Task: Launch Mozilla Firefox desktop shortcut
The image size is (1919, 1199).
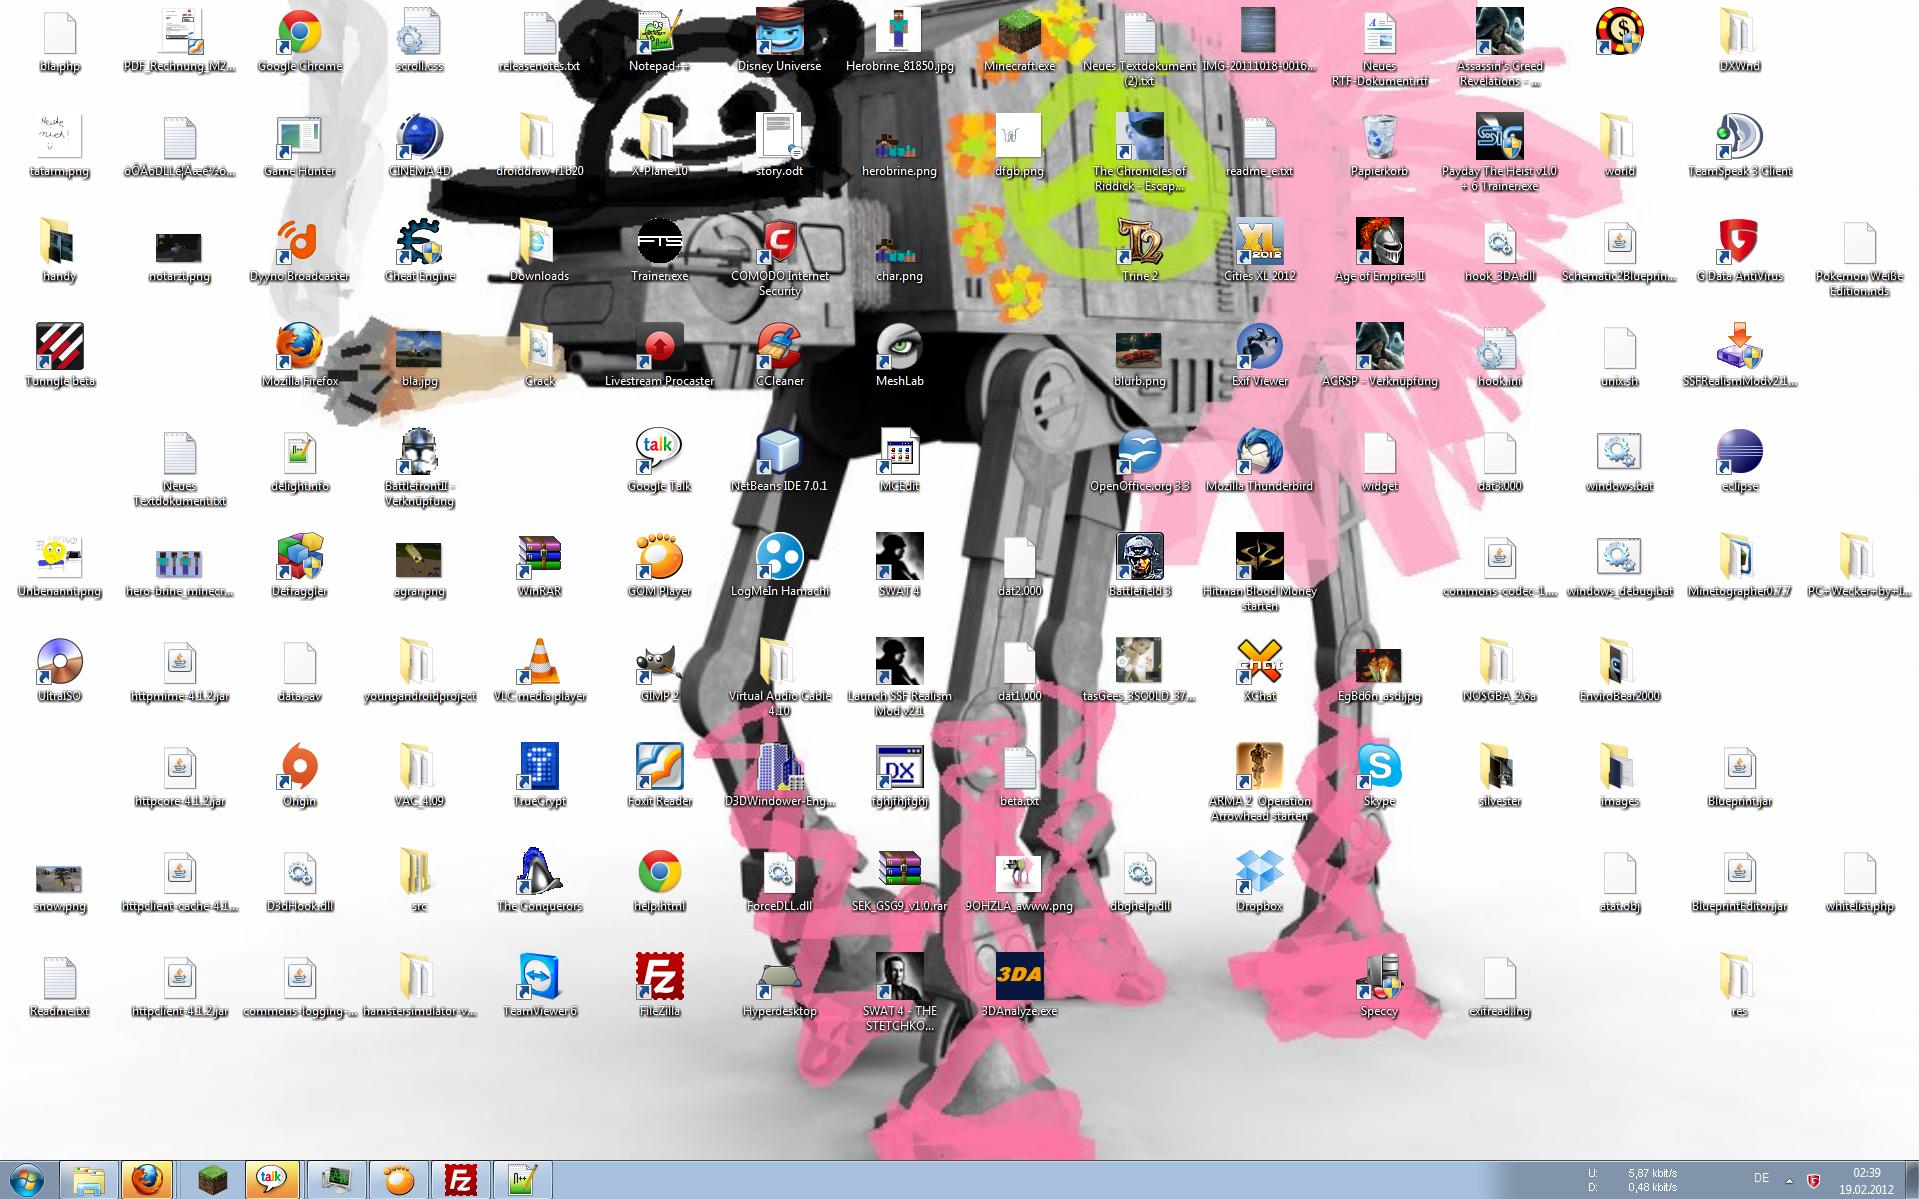Action: 299,356
